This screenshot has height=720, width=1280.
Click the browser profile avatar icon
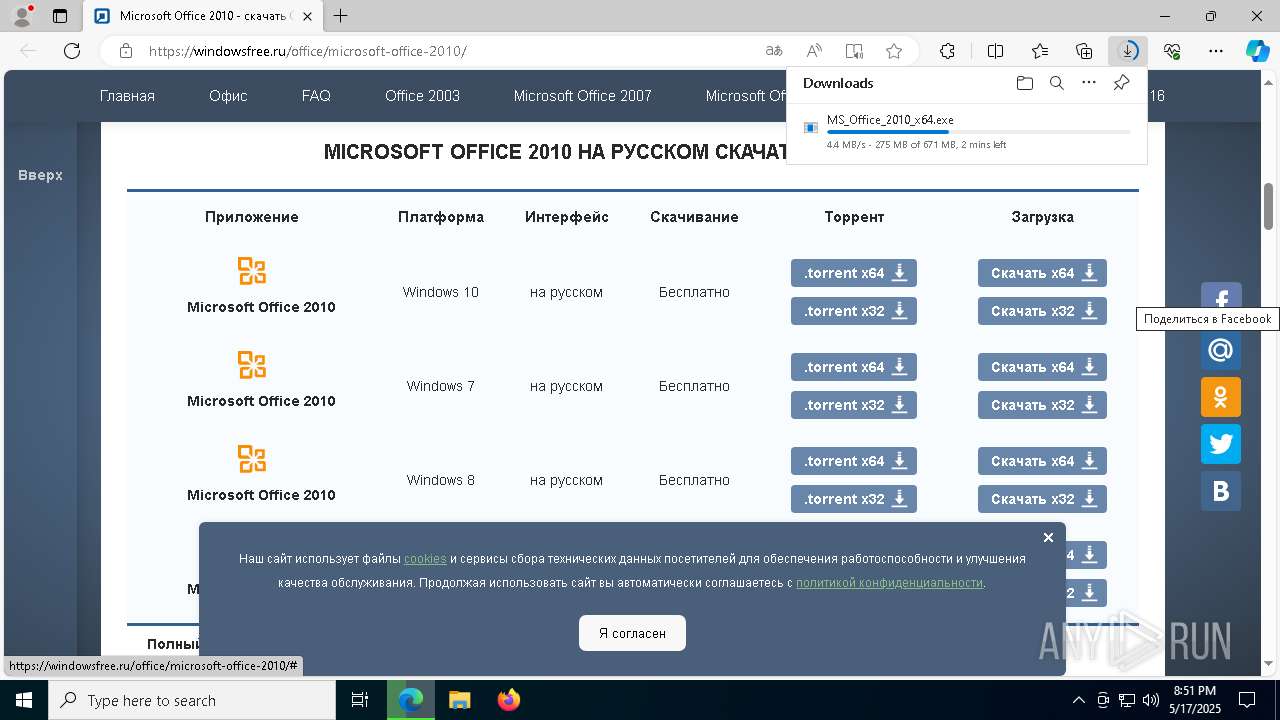click(x=22, y=16)
